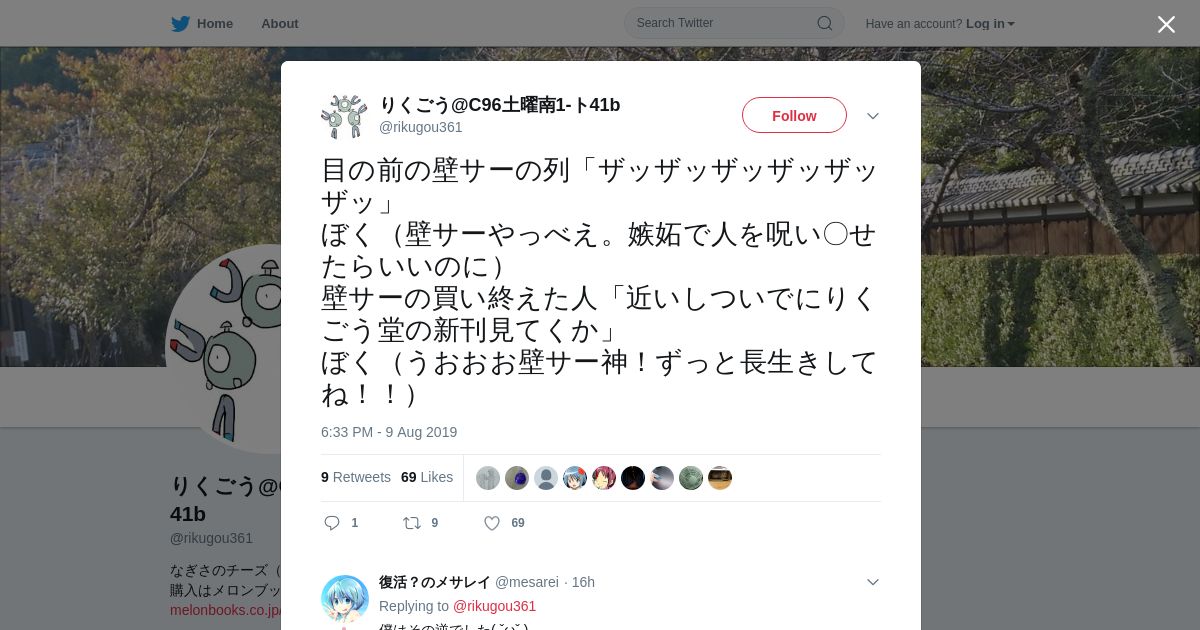
Task: Close the tweet overlay with X
Action: tap(1166, 24)
